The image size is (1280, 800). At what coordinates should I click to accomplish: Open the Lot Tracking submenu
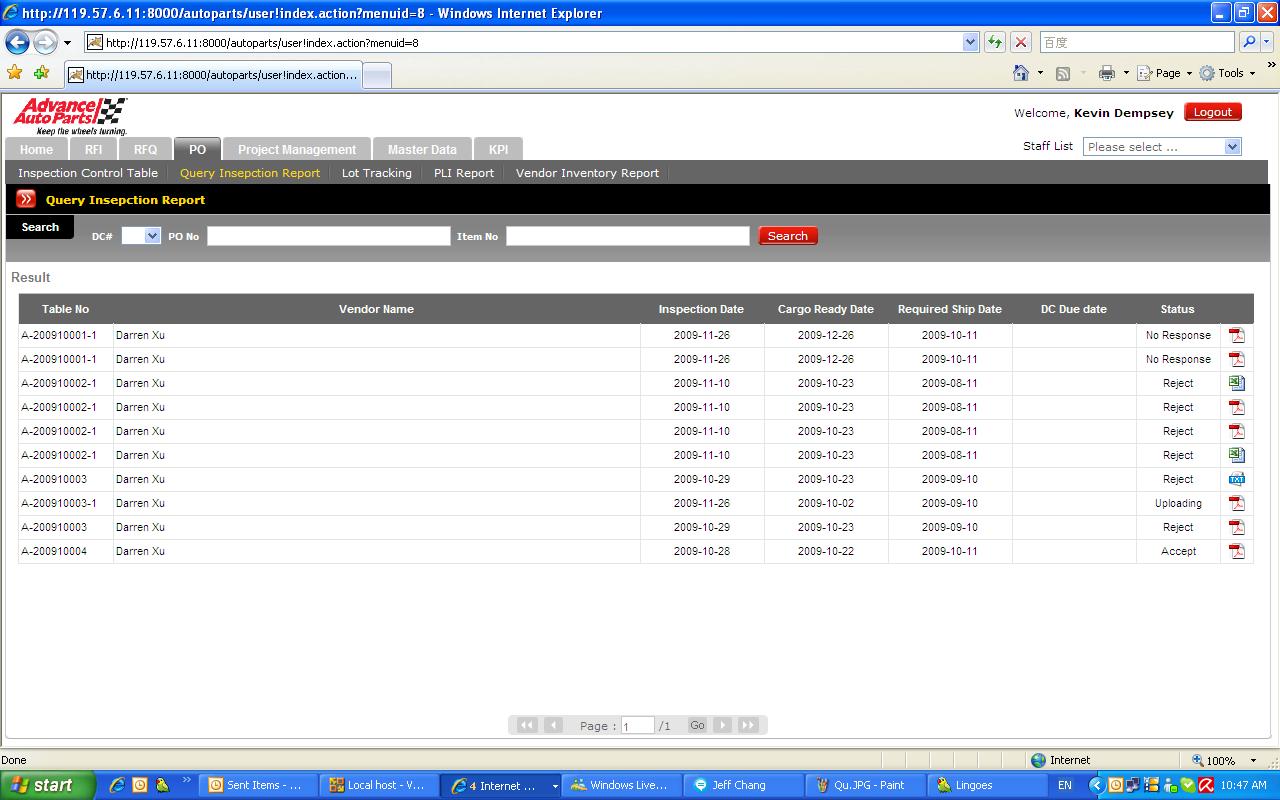(376, 173)
